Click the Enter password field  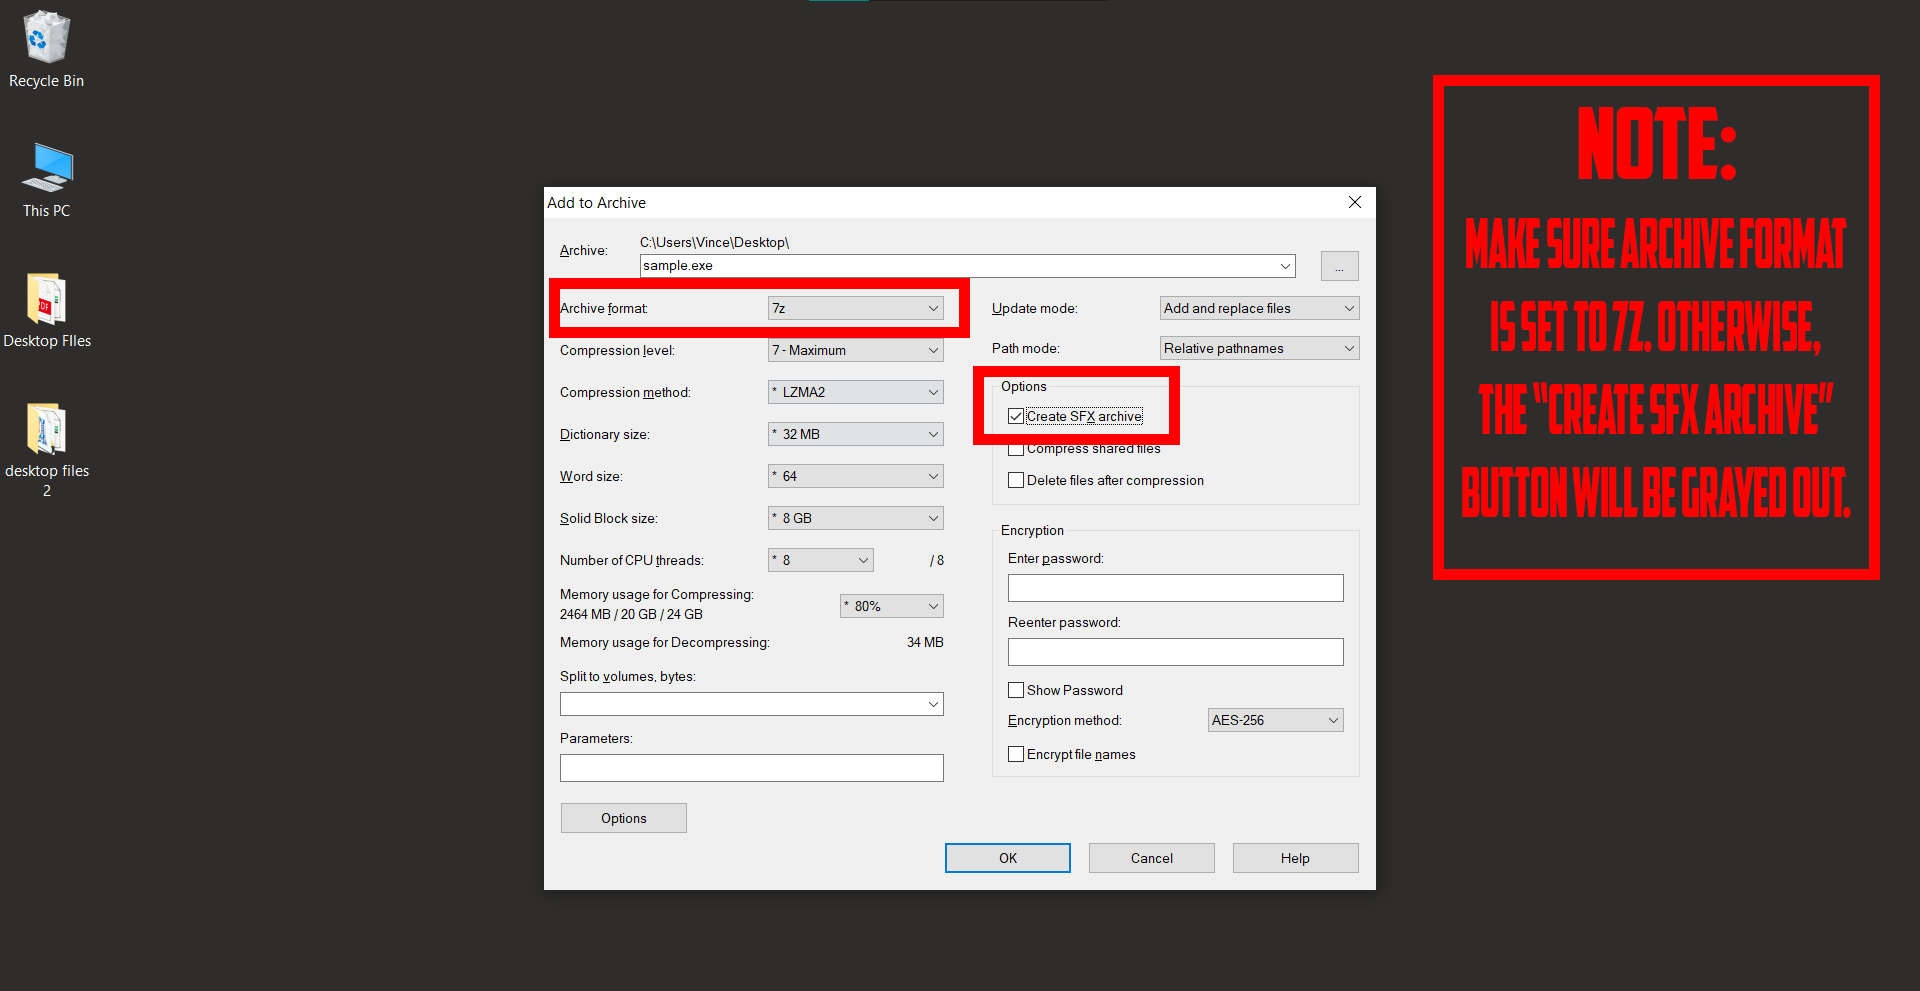[x=1175, y=588]
